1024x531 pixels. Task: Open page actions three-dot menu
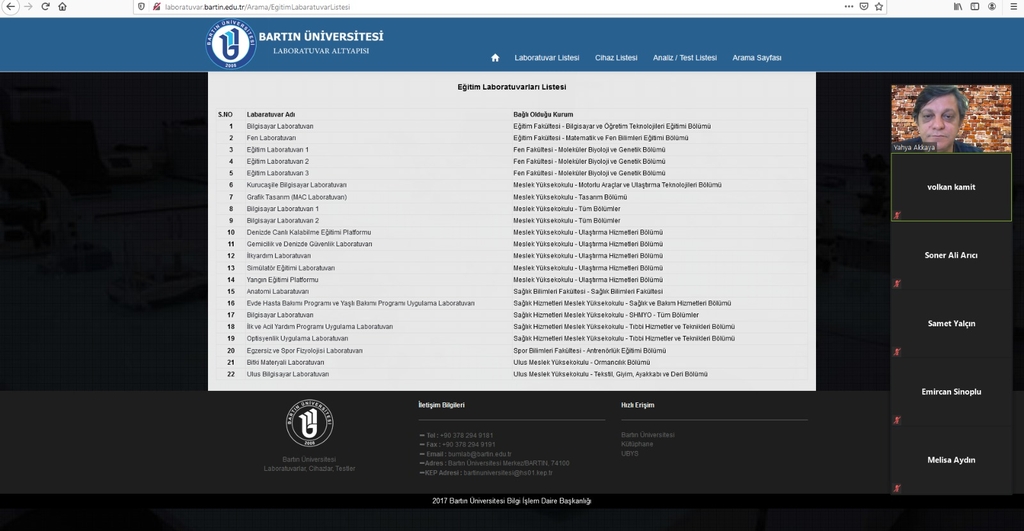click(x=847, y=6)
